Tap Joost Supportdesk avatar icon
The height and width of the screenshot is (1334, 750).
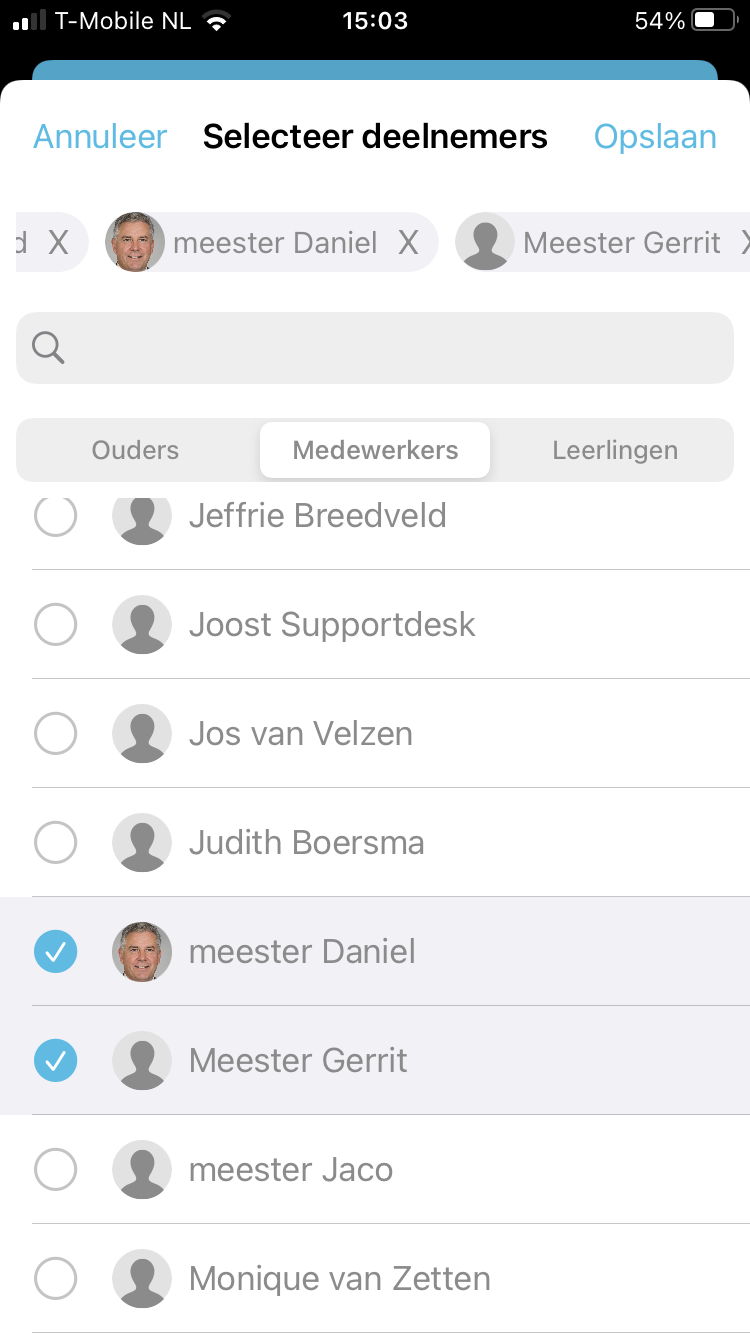tap(141, 625)
